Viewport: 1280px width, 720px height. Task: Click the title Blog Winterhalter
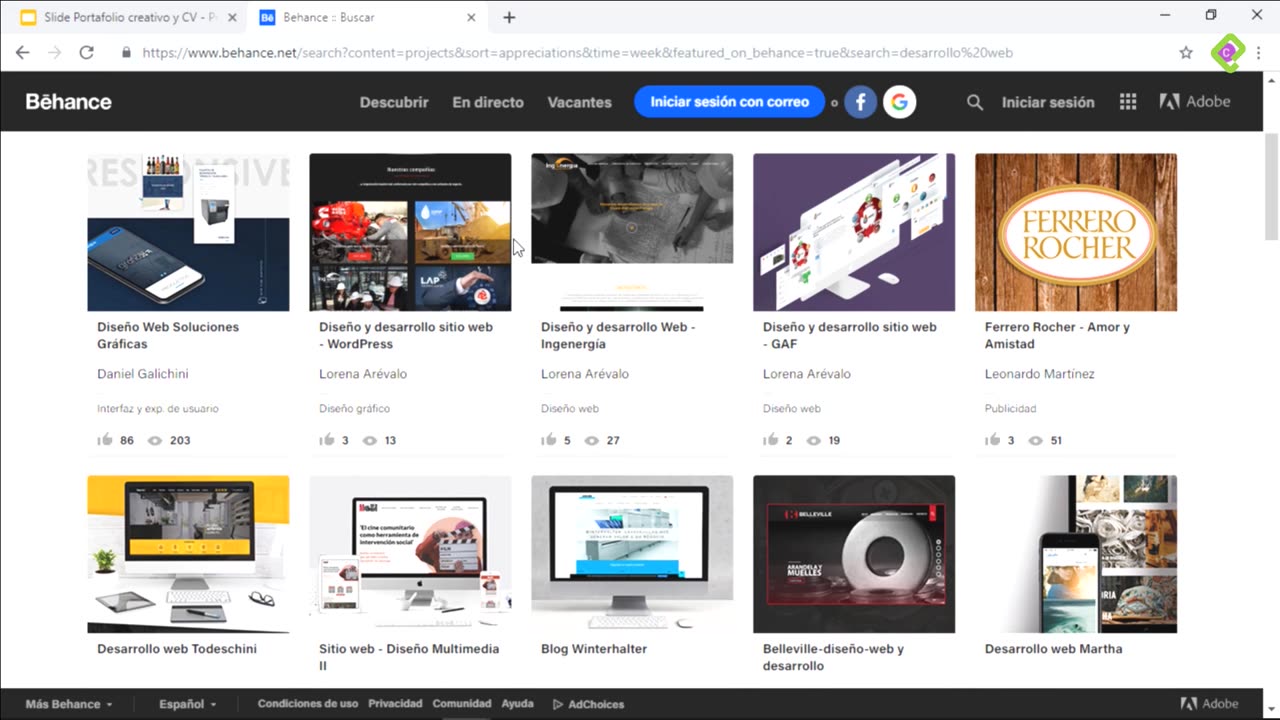594,649
